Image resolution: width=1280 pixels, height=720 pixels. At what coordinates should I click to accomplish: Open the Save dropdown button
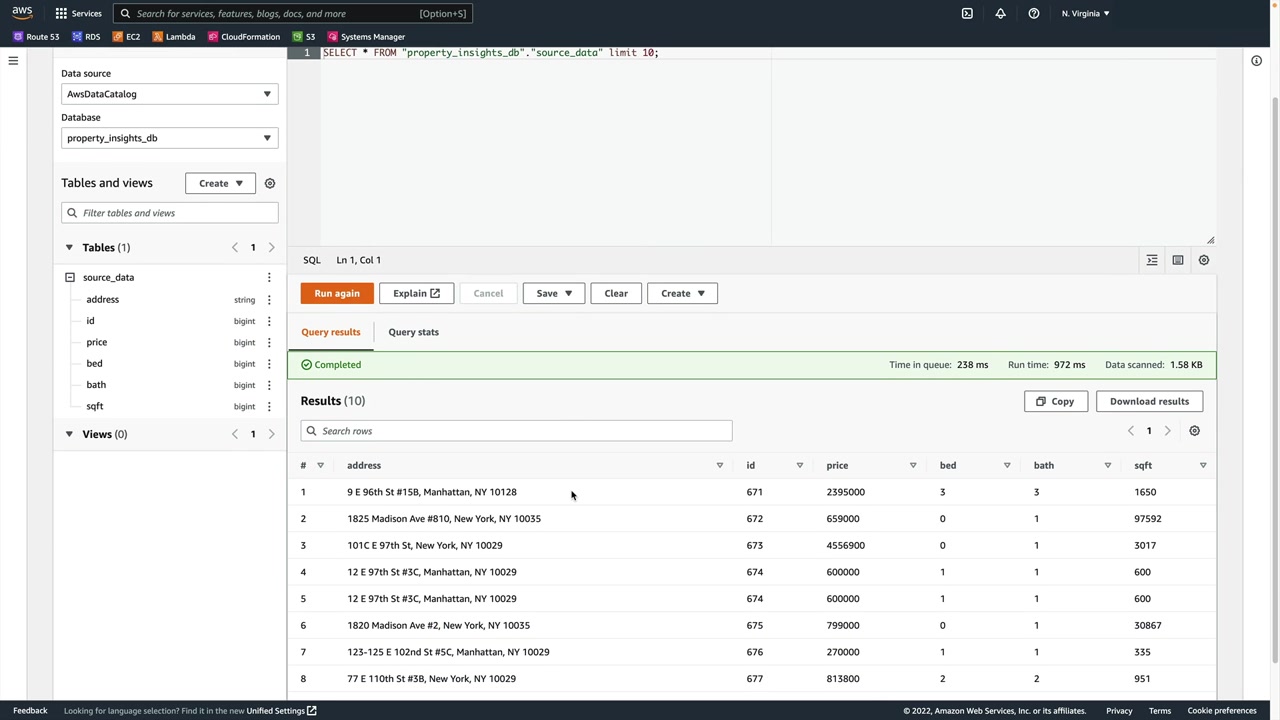(553, 293)
